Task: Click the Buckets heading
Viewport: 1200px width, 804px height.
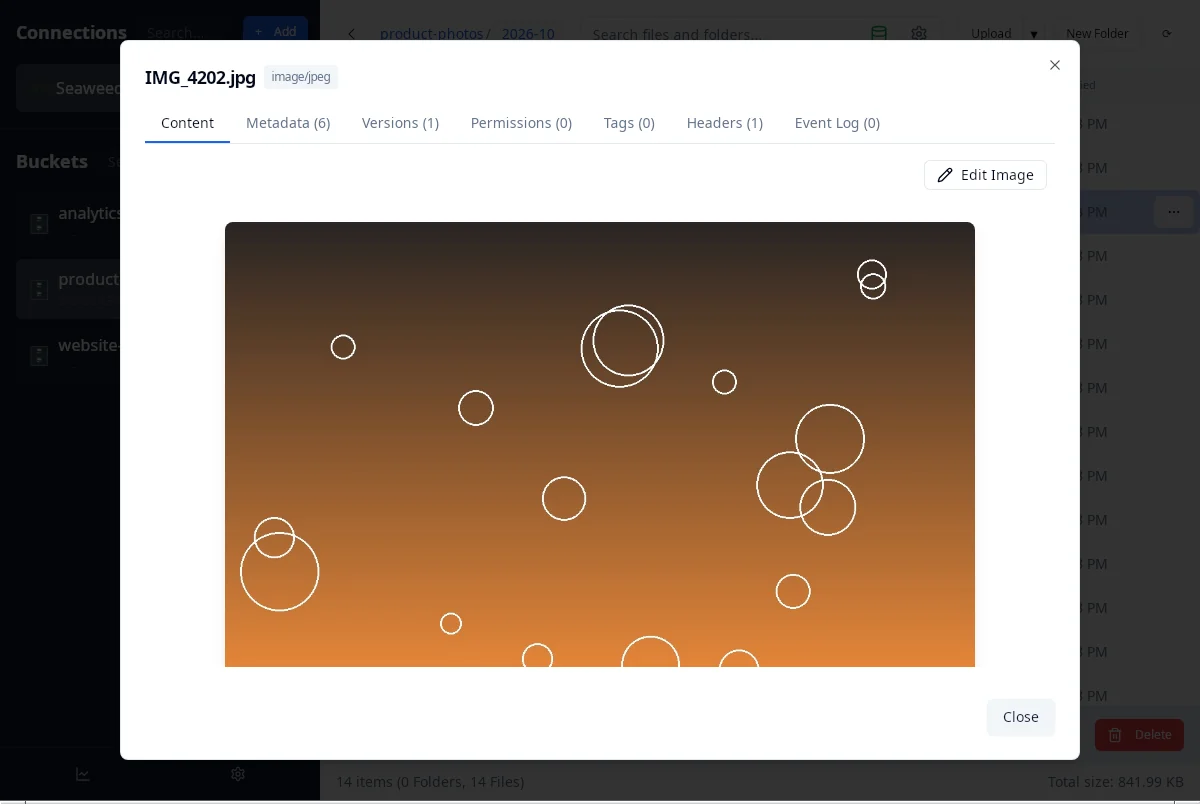Action: pos(52,161)
